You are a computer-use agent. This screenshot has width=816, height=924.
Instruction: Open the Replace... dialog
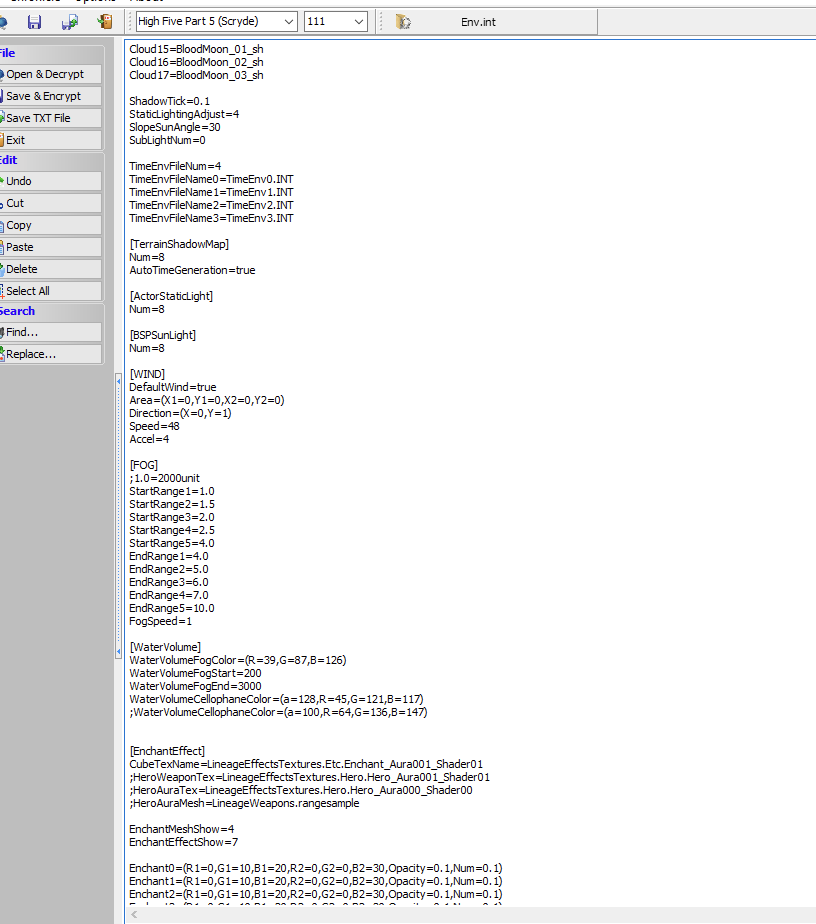click(x=50, y=354)
